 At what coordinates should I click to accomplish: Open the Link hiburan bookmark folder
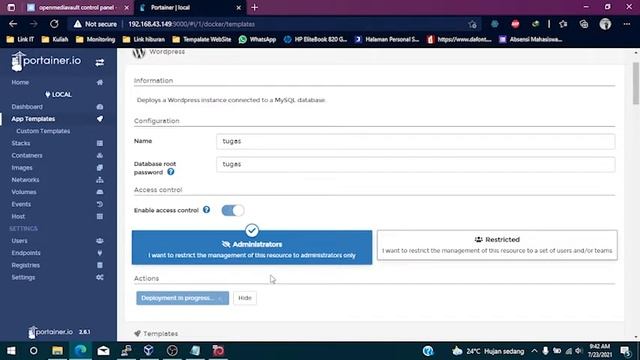click(144, 40)
